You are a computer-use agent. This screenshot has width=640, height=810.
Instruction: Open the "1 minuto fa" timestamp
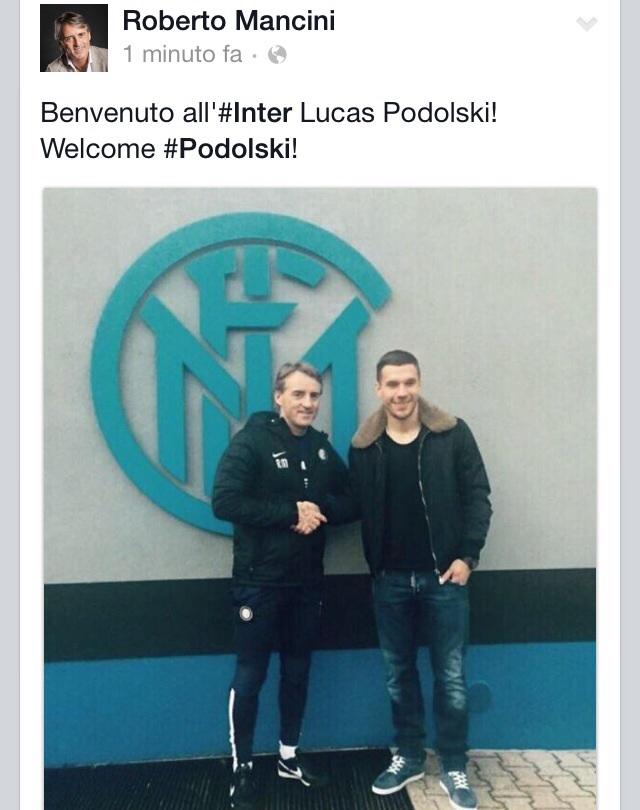click(182, 54)
